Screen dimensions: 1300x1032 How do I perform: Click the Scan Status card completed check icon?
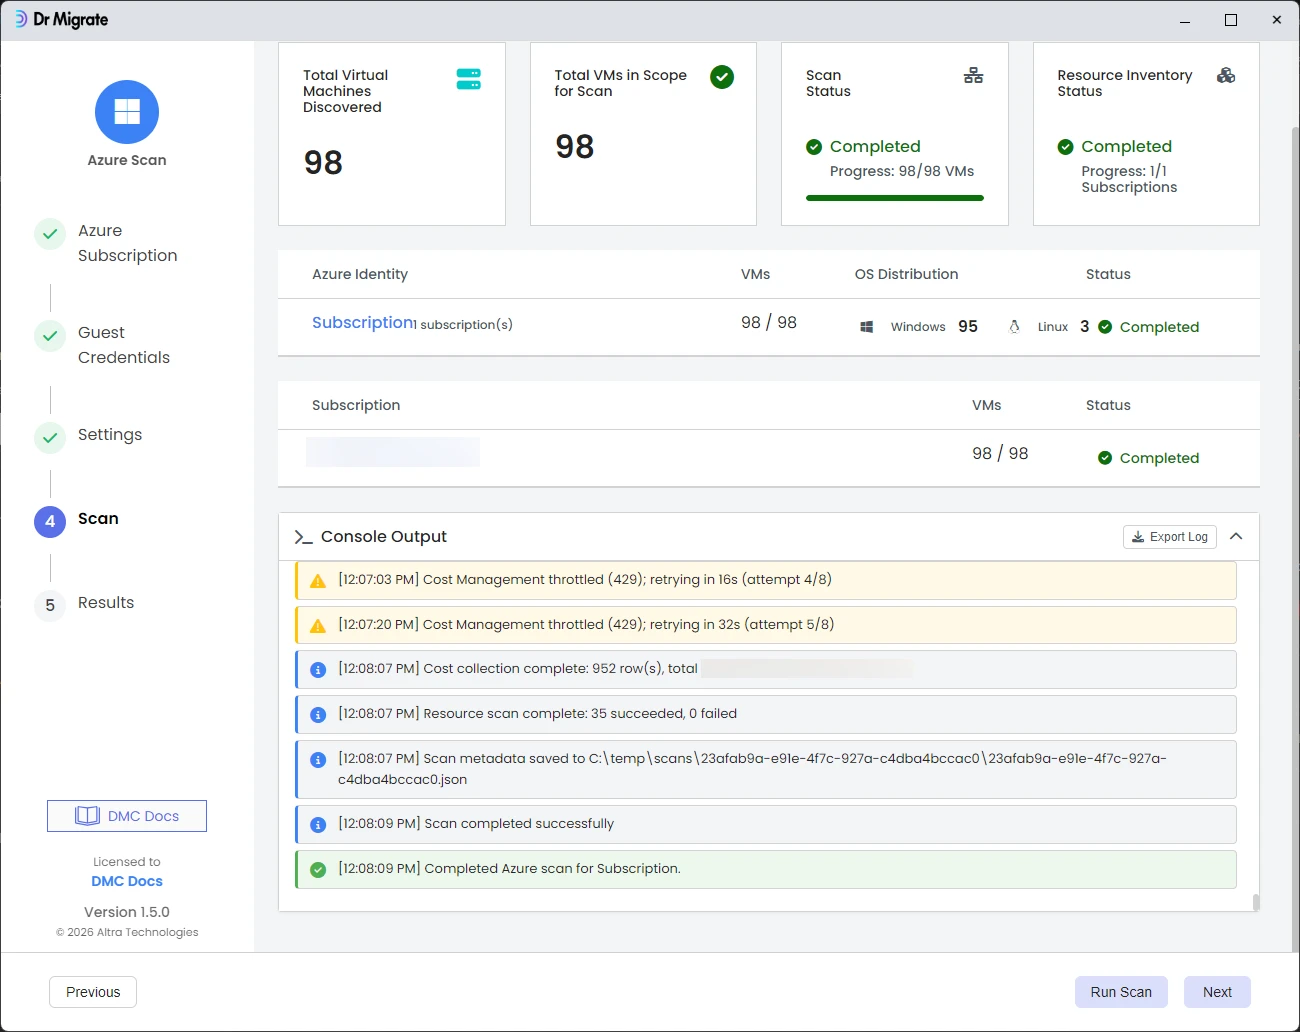(814, 147)
